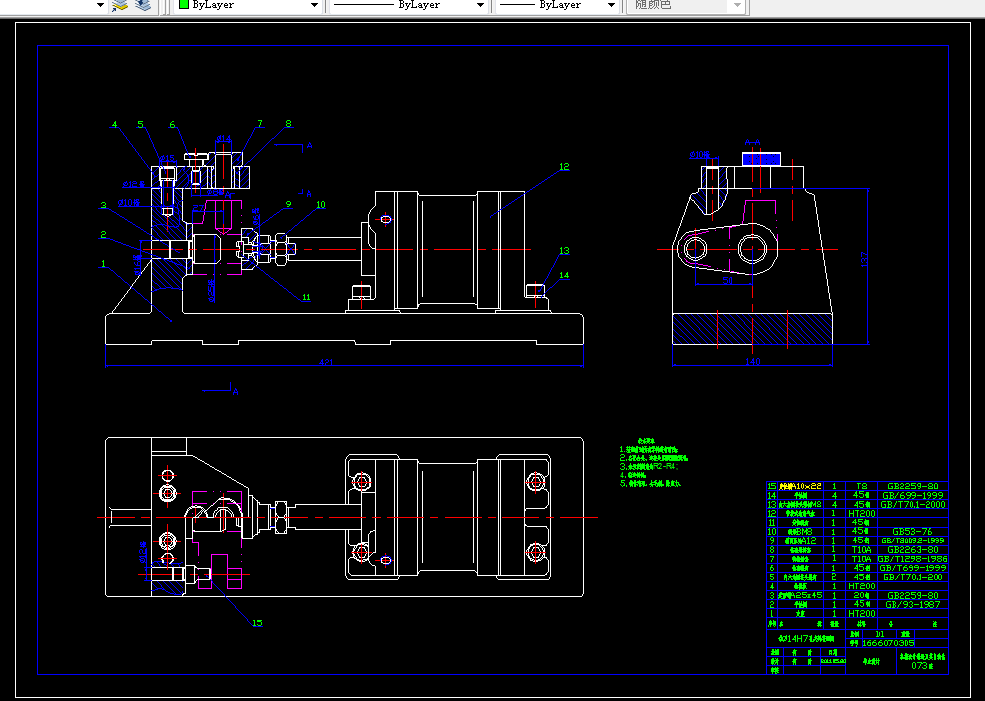Viewport: 985px width, 701px height.
Task: Click the 27 dimension text
Action: [199, 208]
